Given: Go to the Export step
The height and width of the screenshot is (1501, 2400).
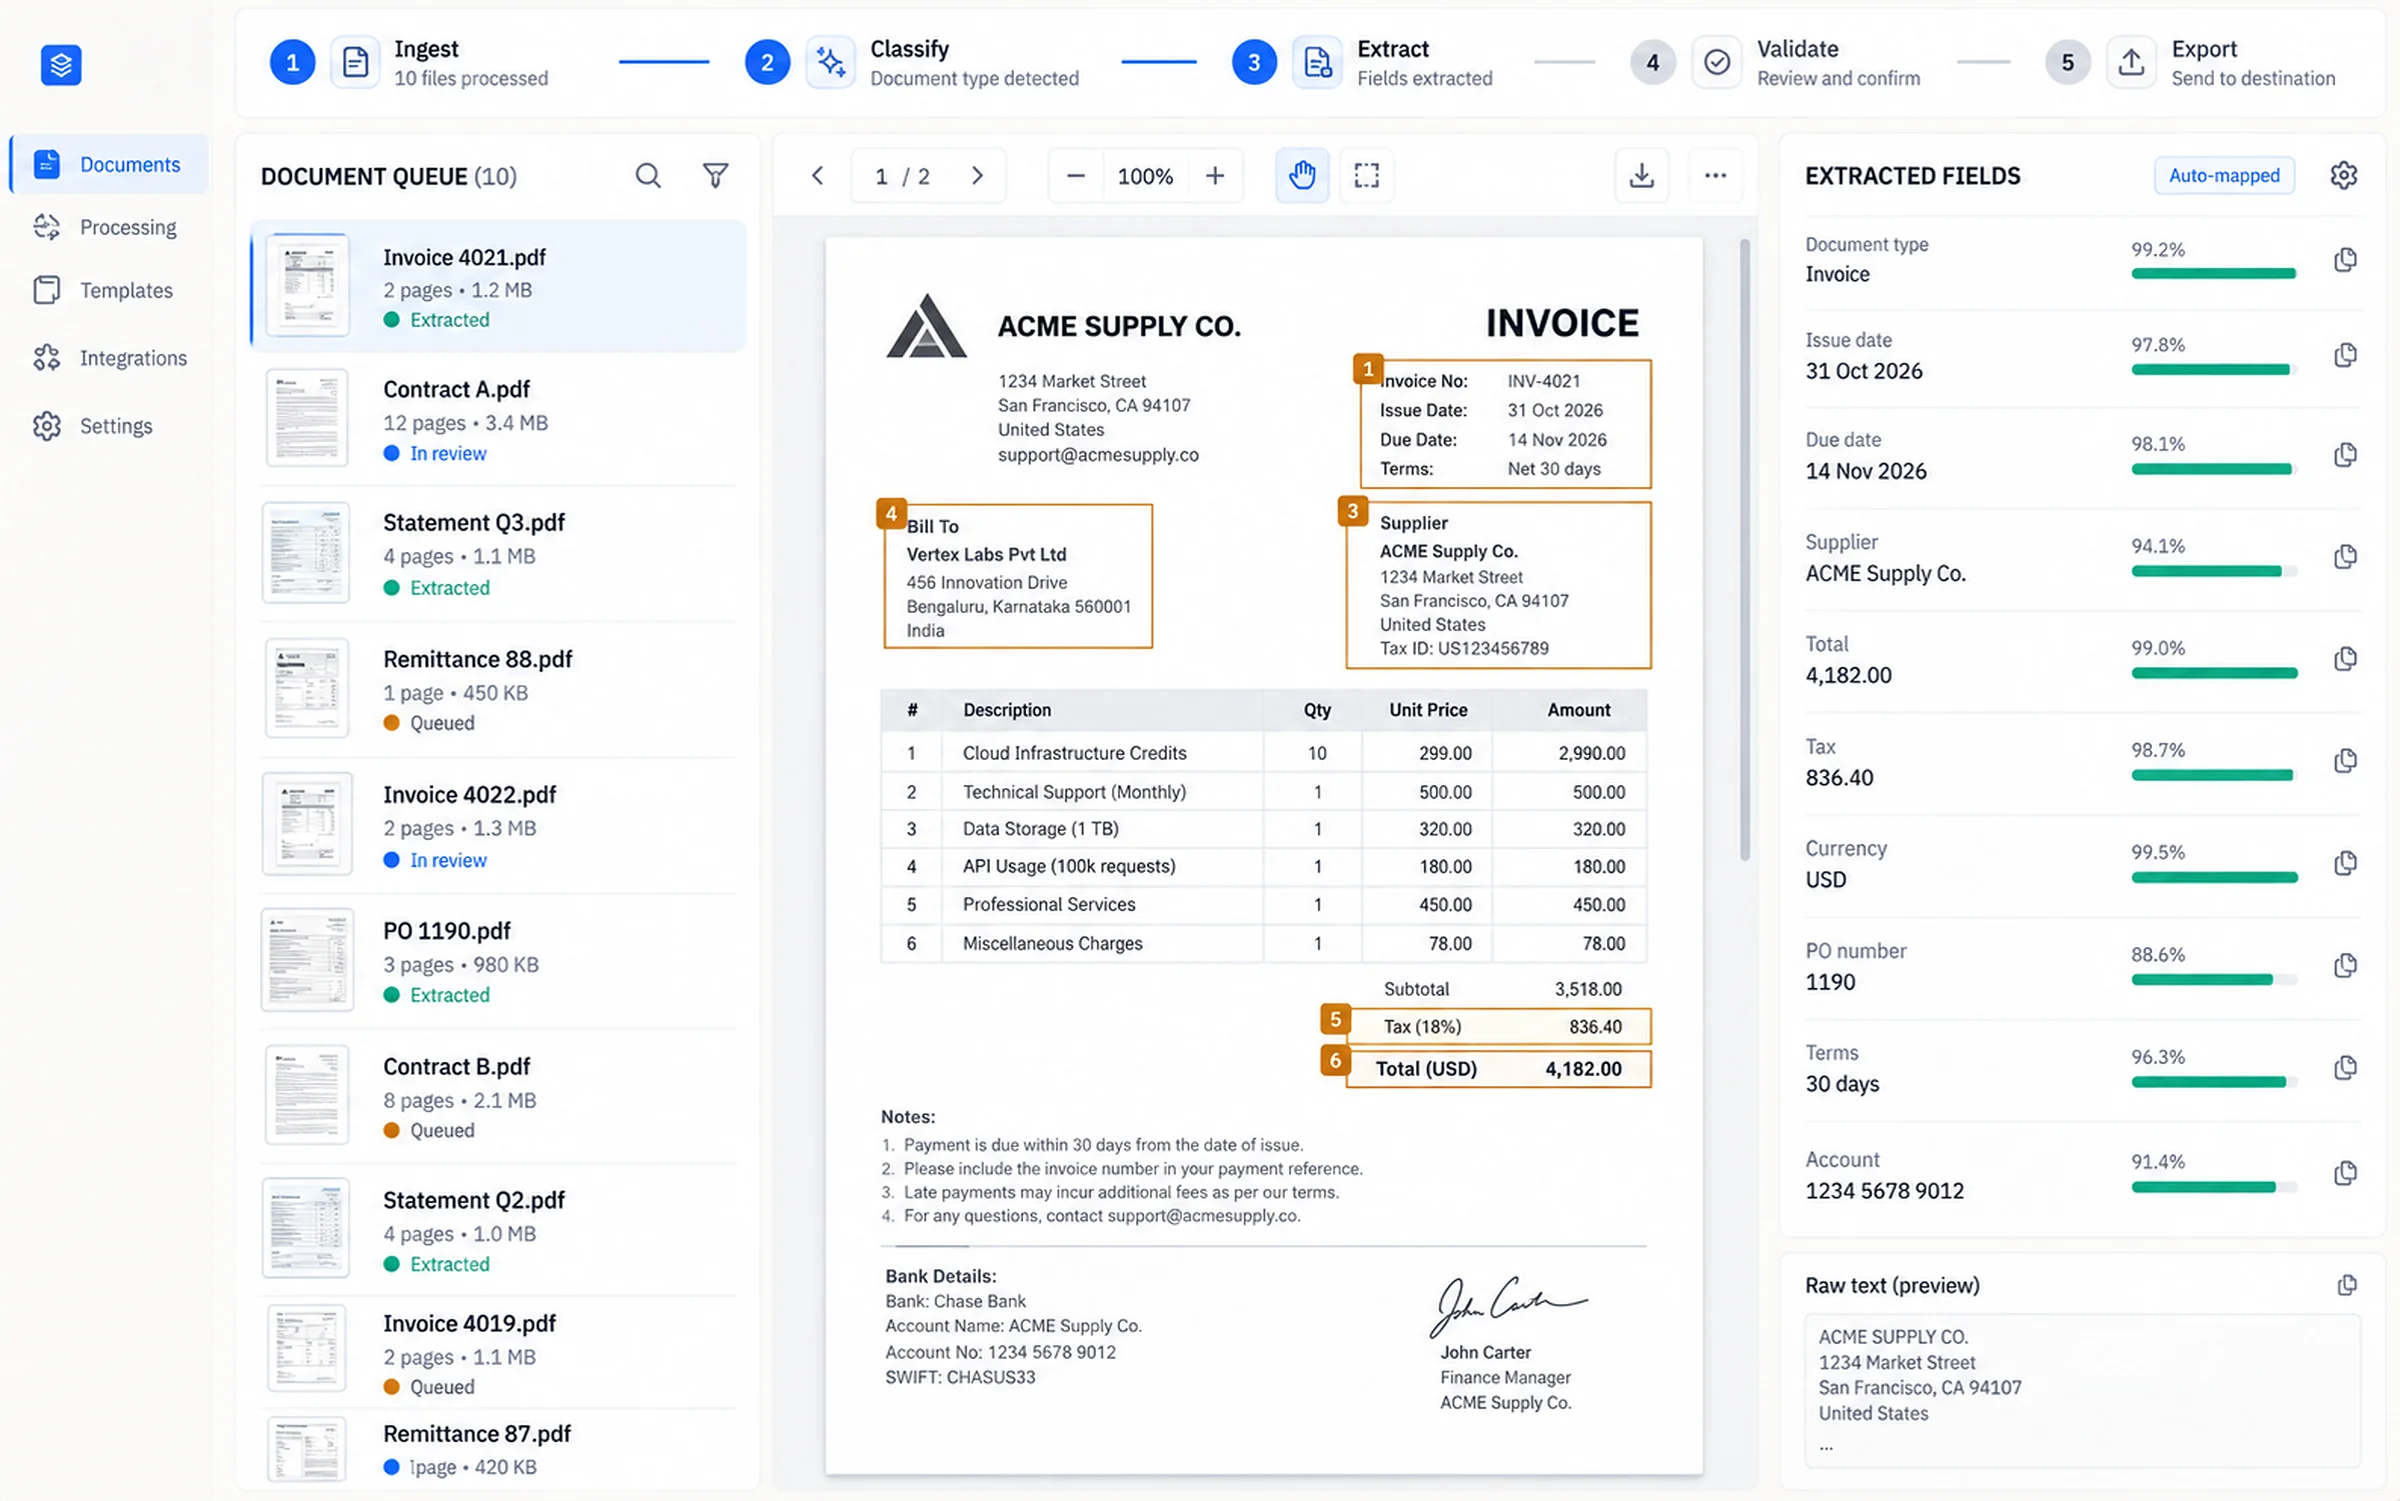Looking at the screenshot, I should [2190, 63].
